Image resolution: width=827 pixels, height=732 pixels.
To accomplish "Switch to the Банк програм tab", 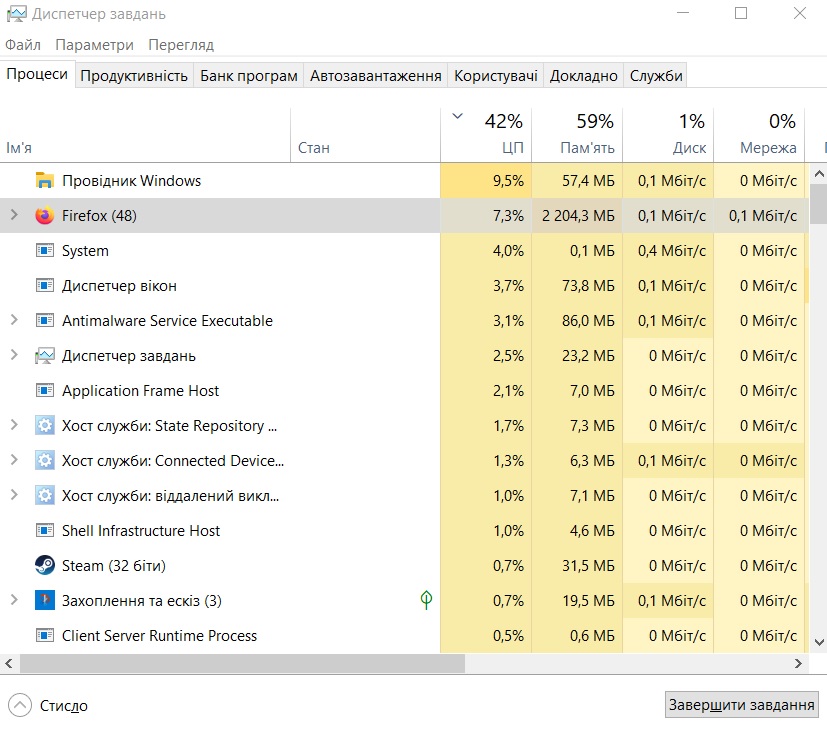I will coord(248,76).
